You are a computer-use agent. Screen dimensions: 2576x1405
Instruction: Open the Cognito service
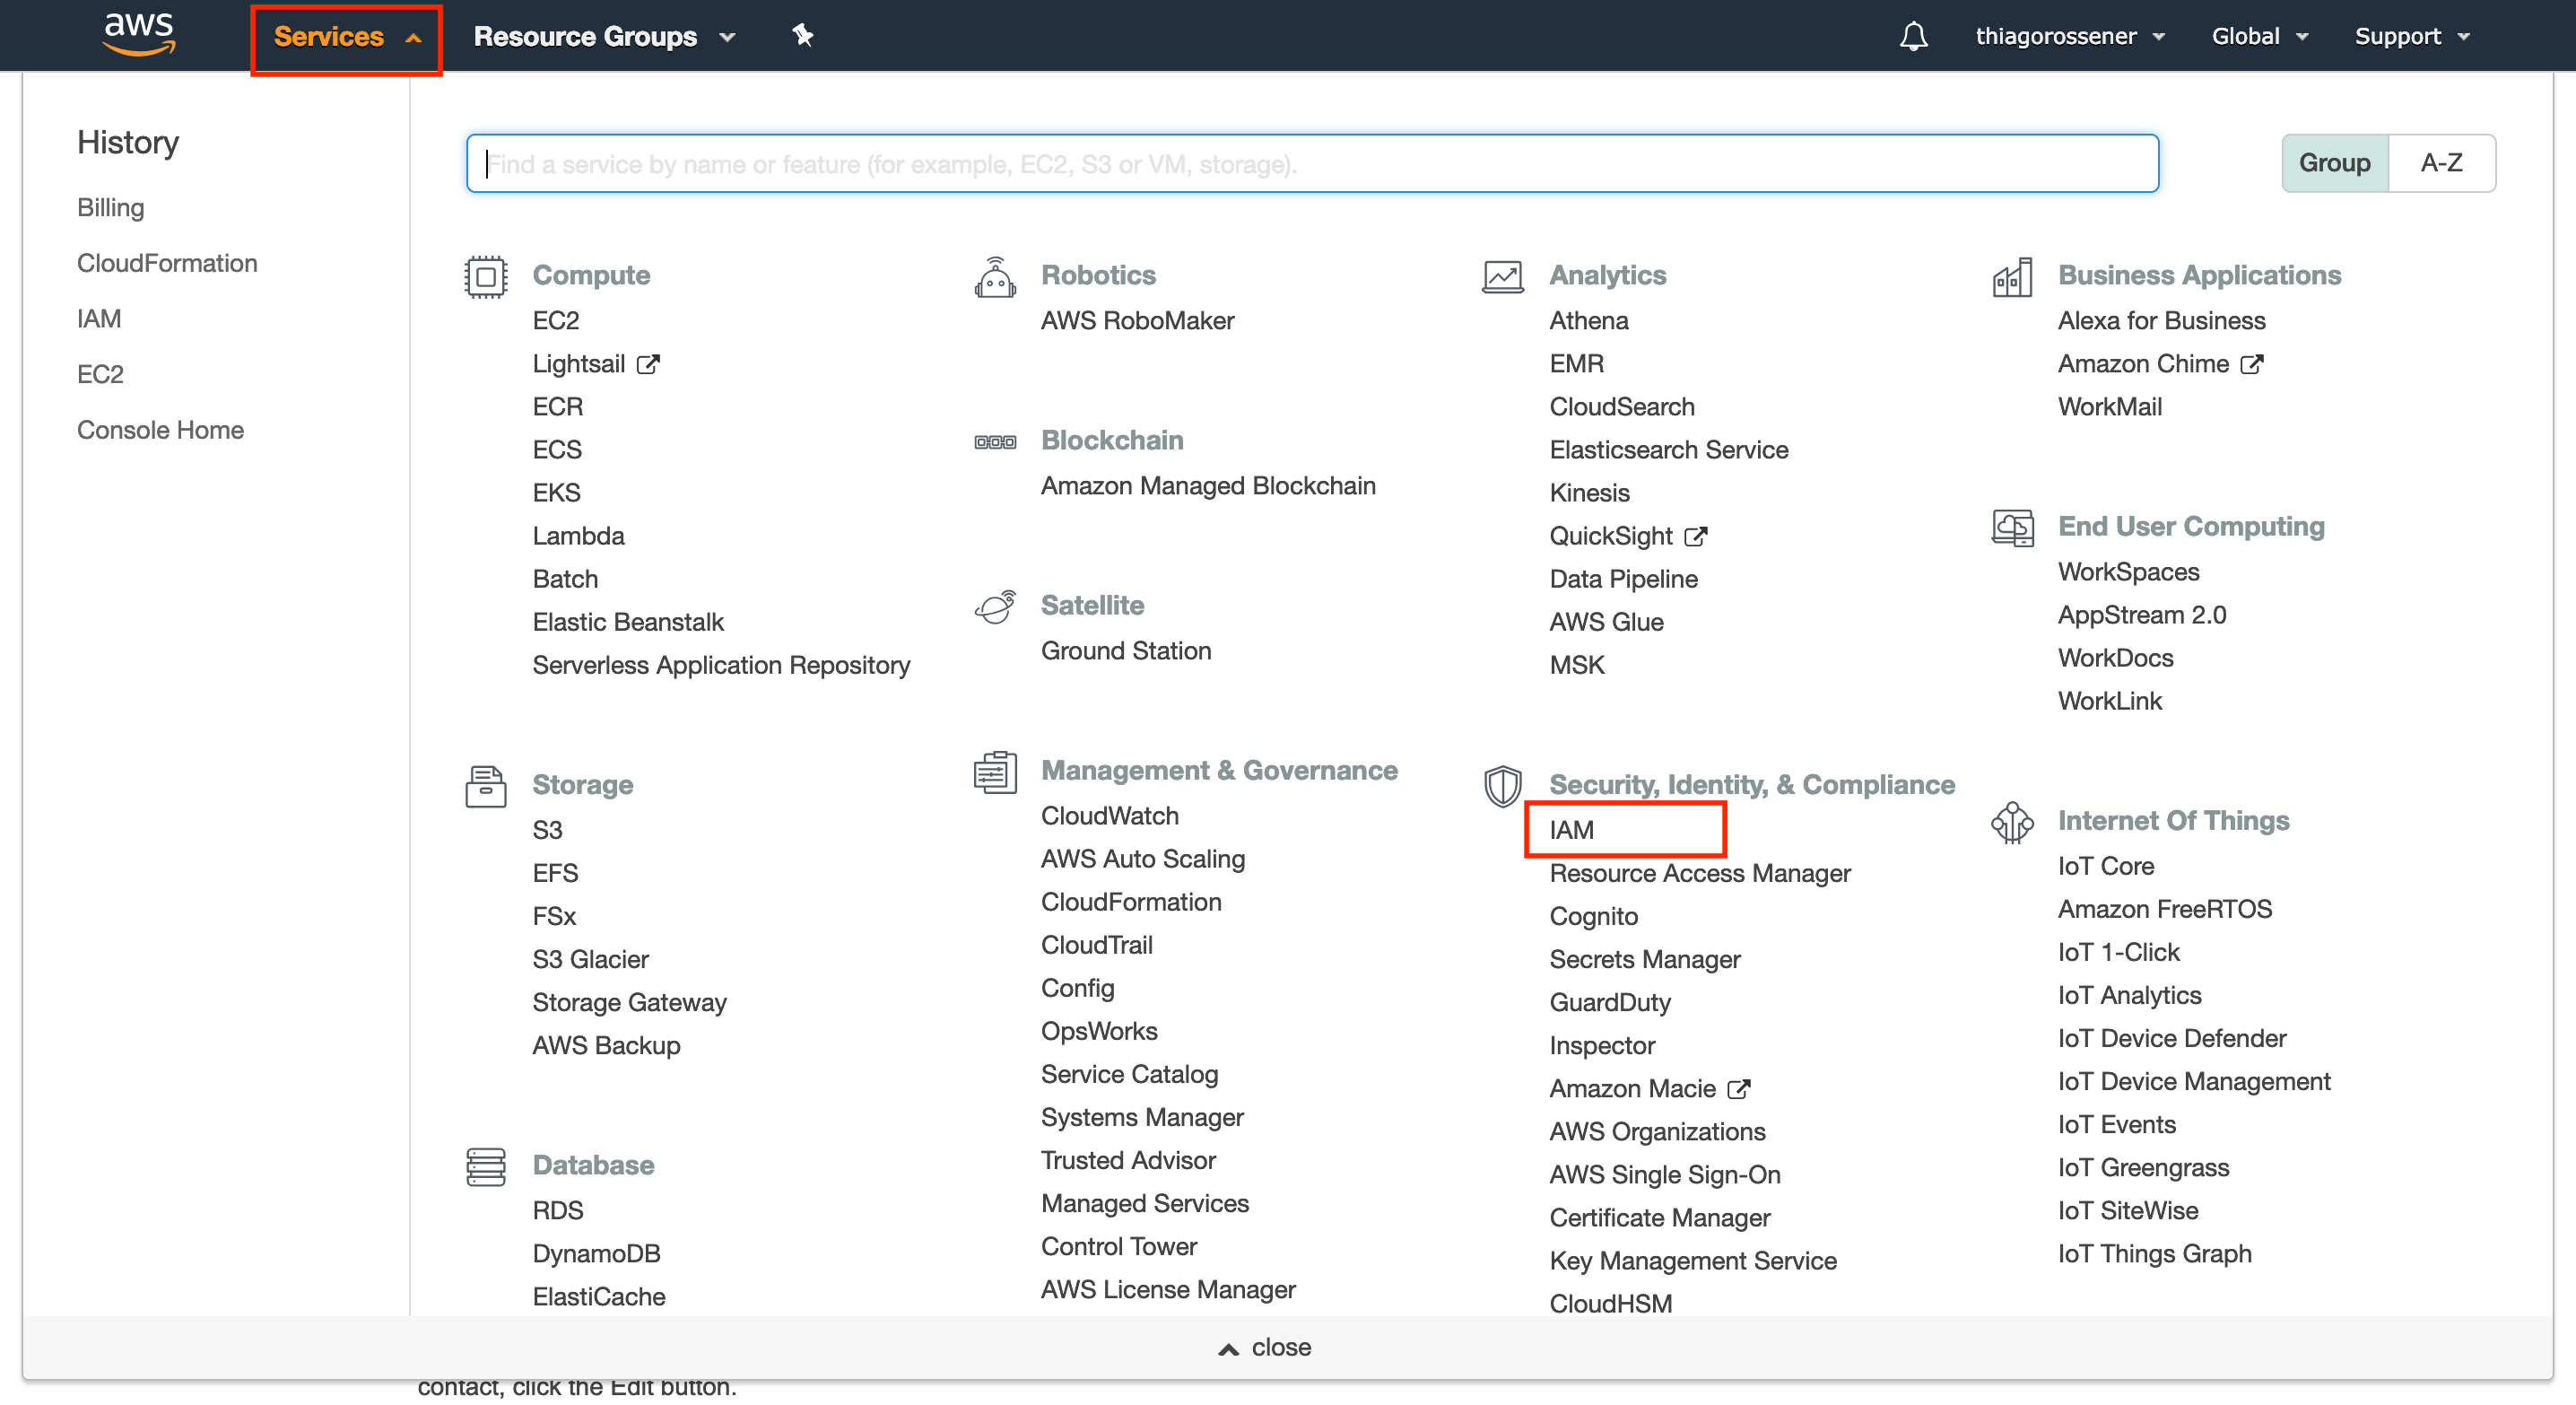tap(1594, 917)
